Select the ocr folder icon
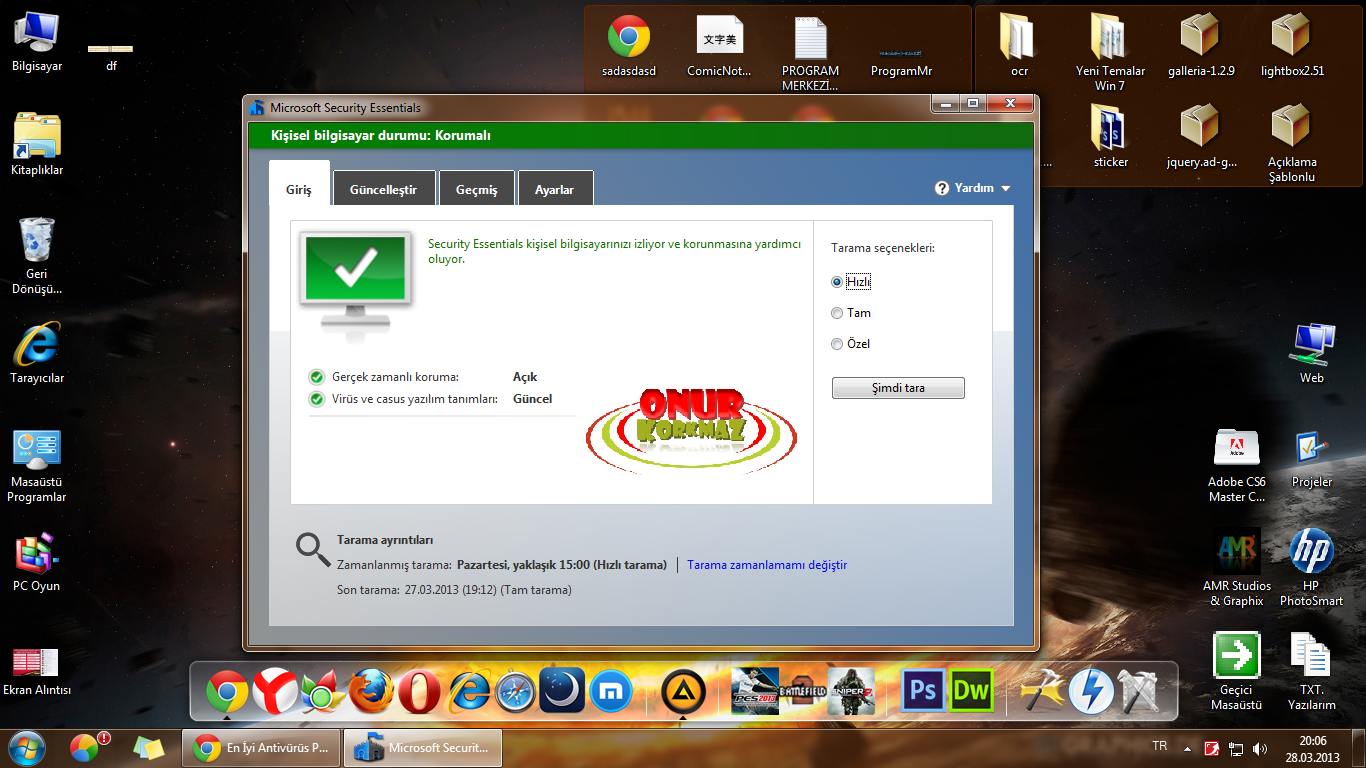 (x=1019, y=45)
